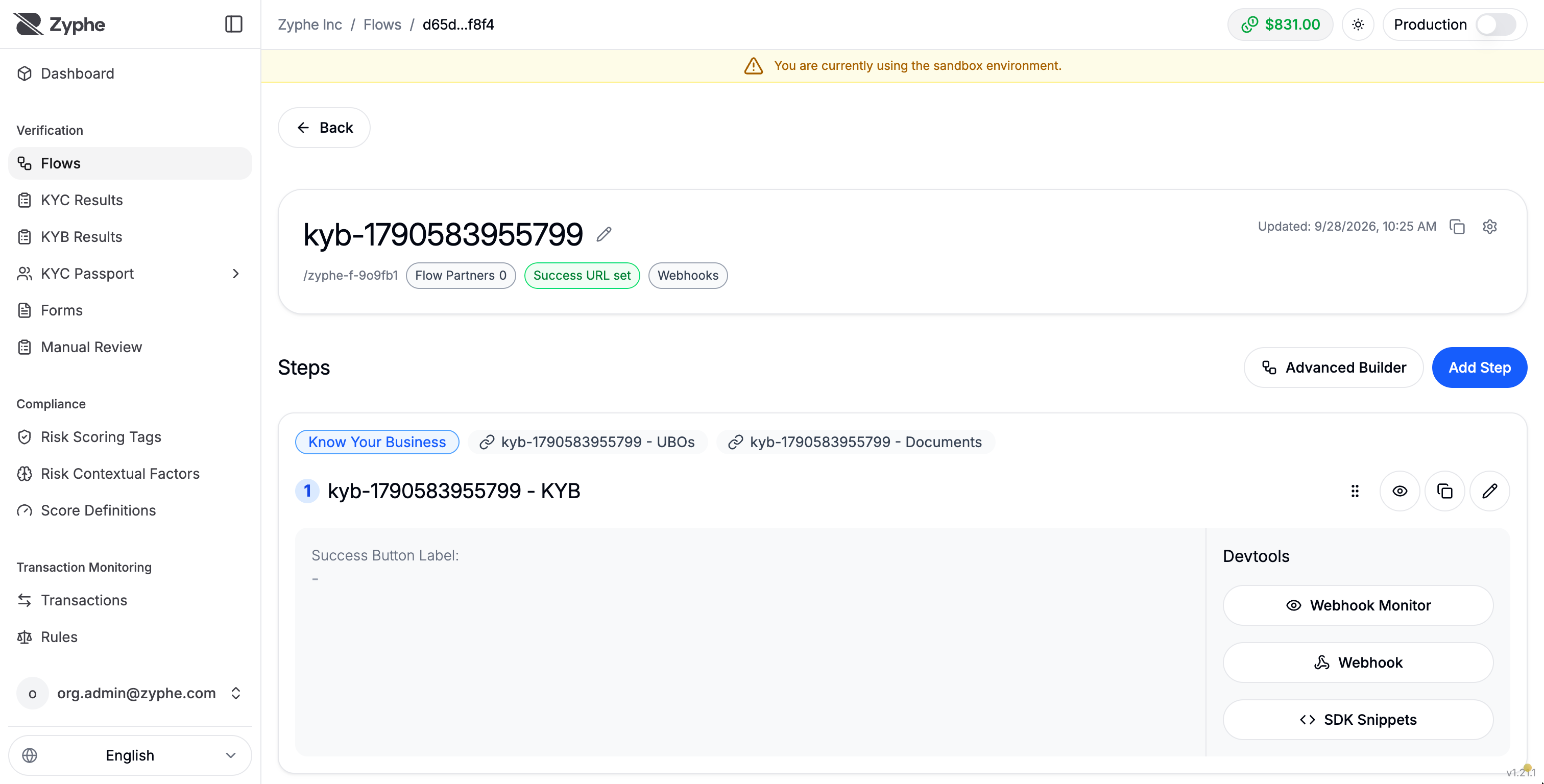Open the Advanced Builder
Image resolution: width=1544 pixels, height=784 pixels.
pyautogui.click(x=1334, y=368)
